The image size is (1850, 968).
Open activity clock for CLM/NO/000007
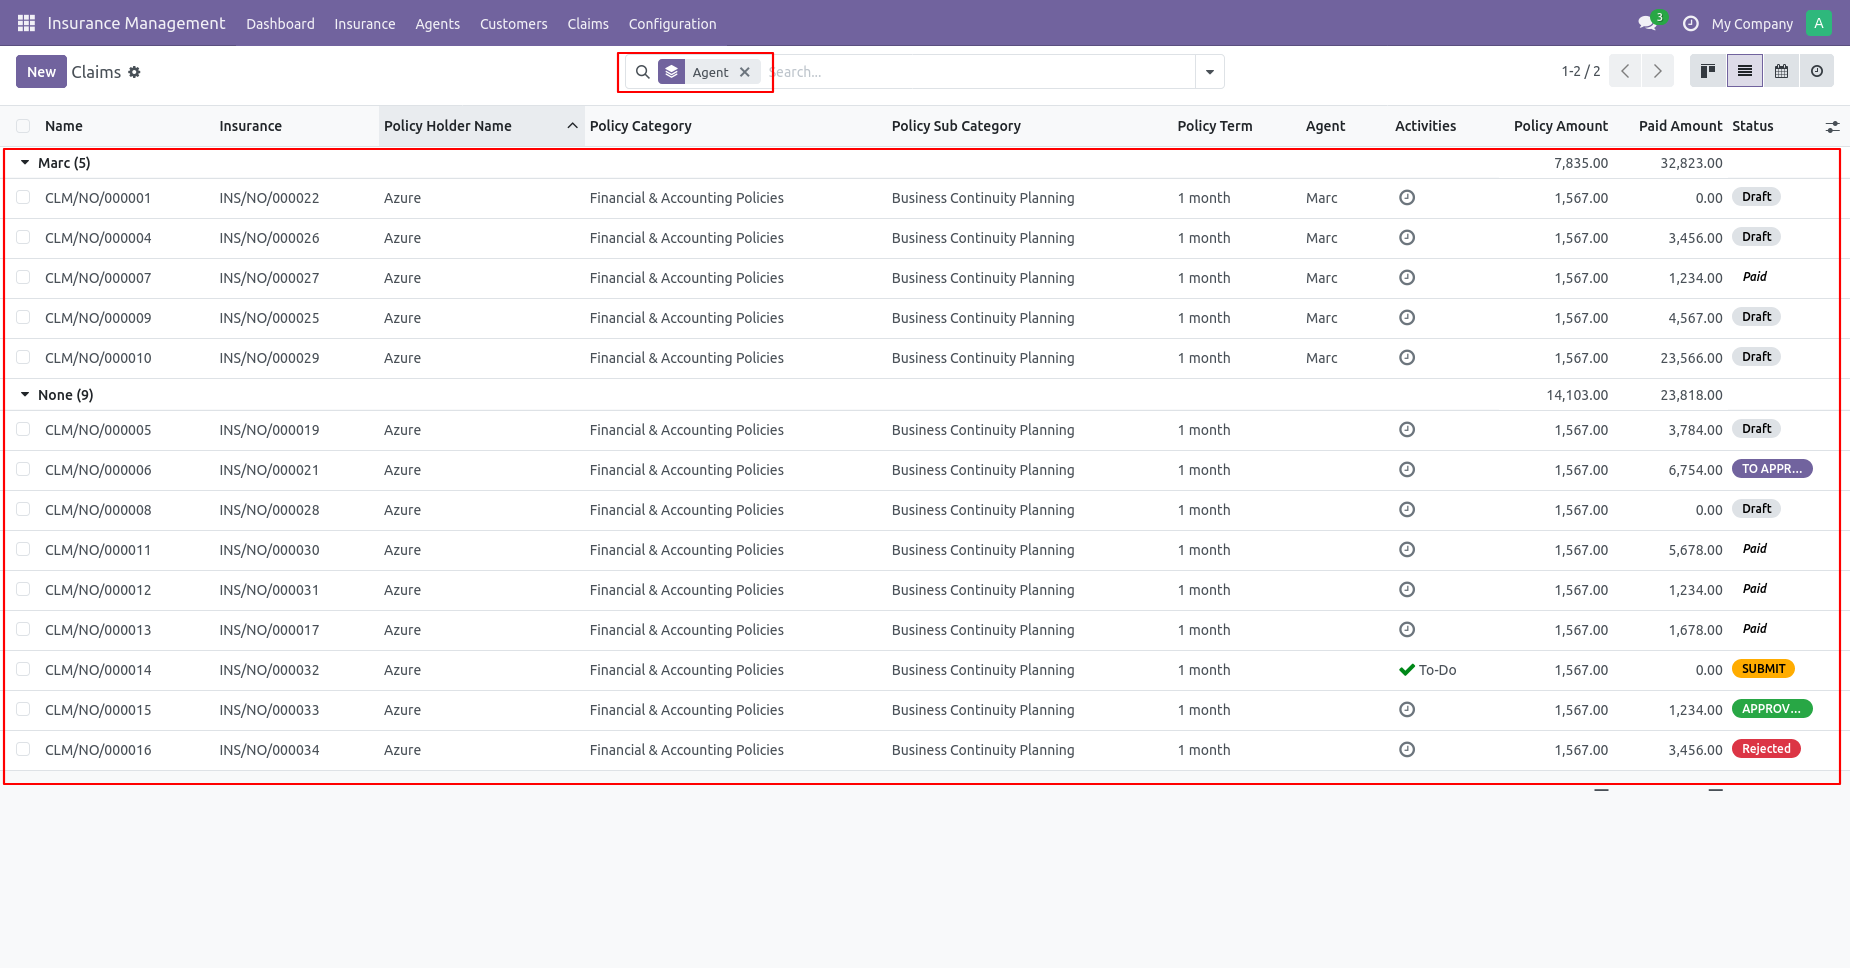[x=1407, y=278]
